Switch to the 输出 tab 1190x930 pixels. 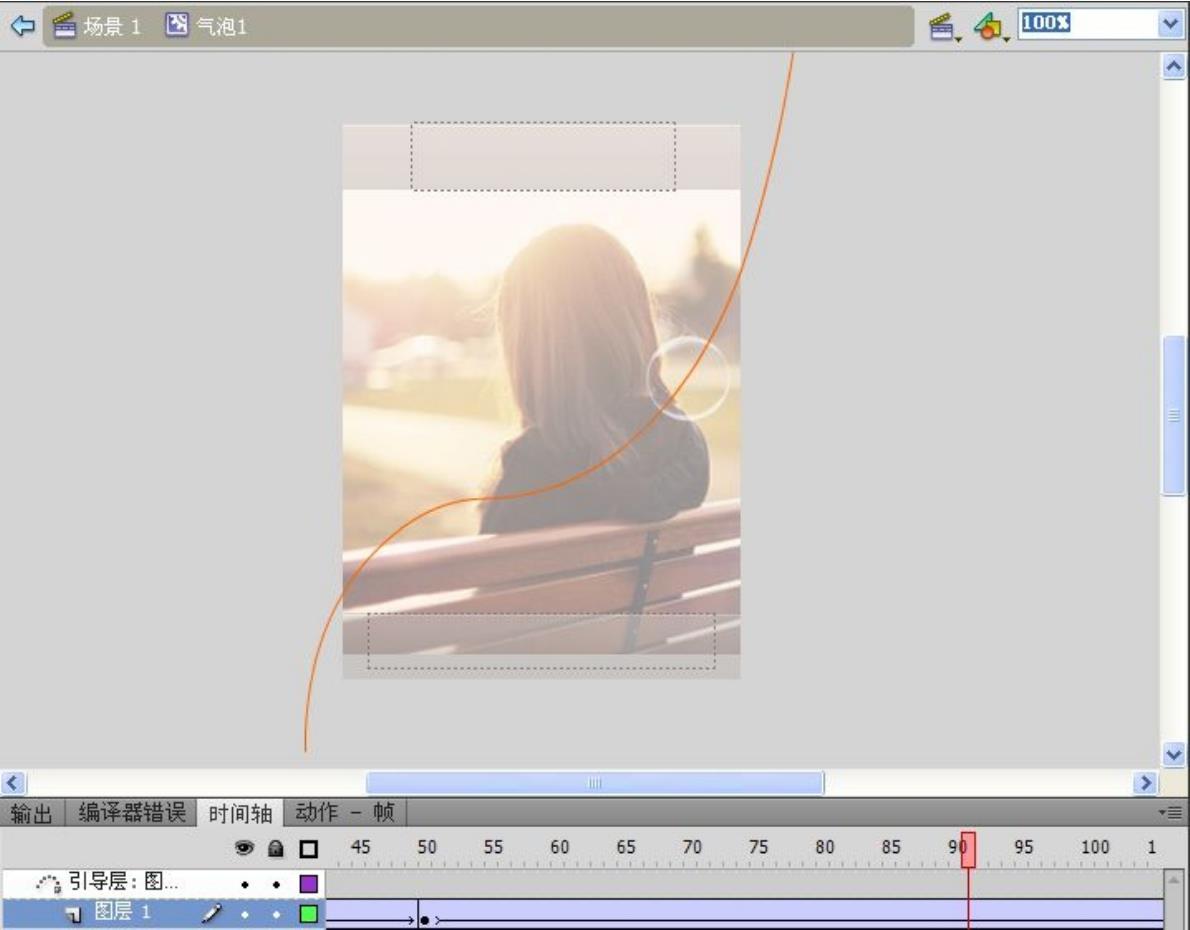point(32,813)
